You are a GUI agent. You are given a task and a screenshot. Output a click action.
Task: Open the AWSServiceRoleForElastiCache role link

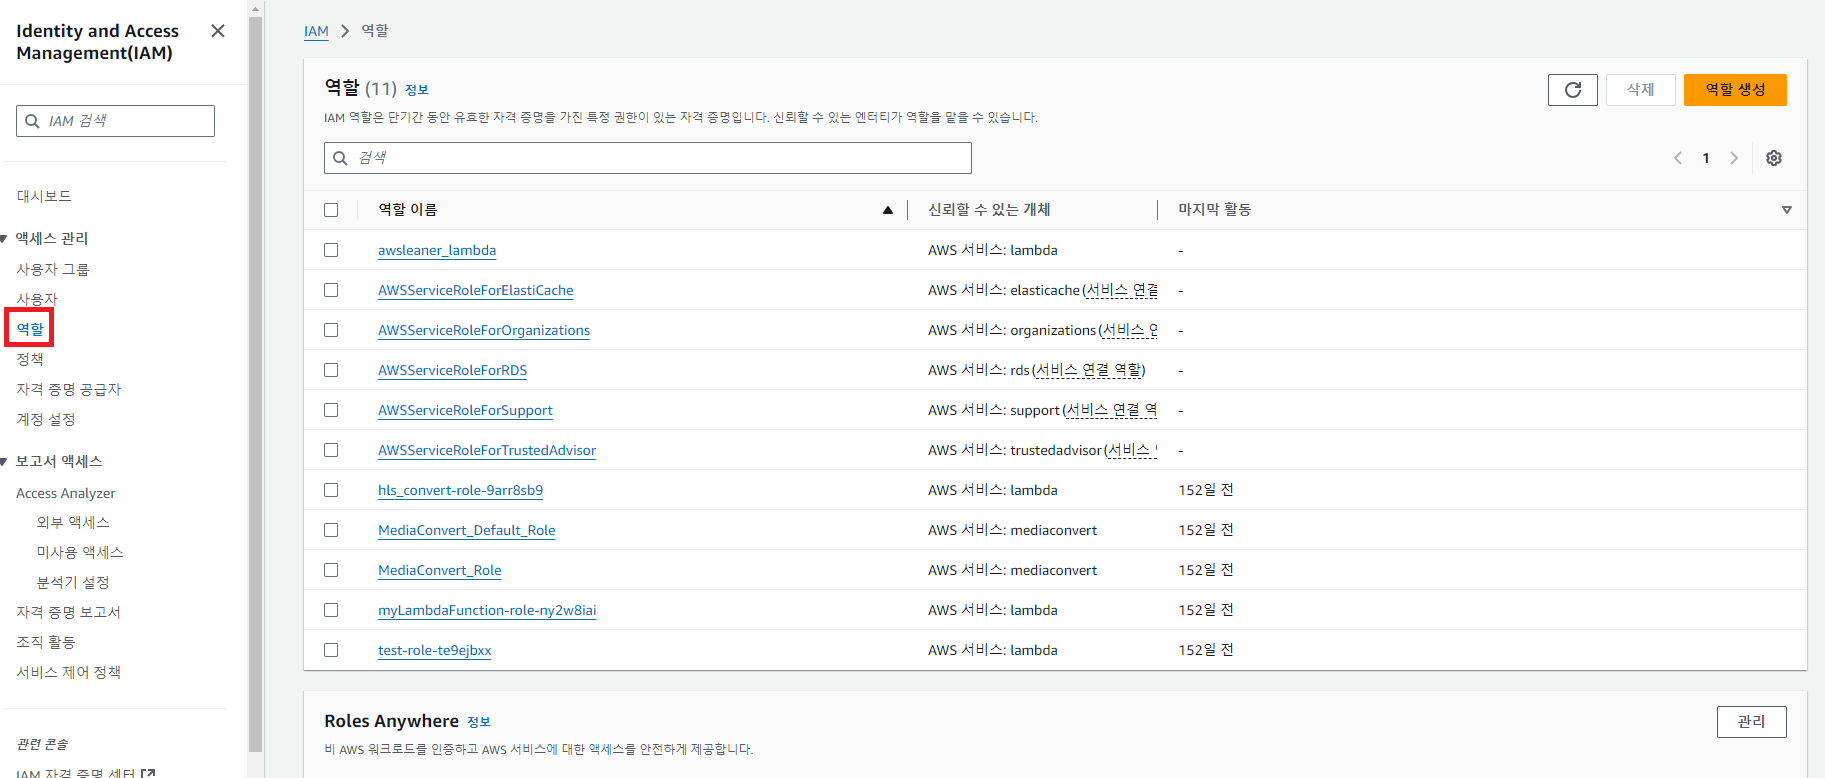tap(476, 290)
